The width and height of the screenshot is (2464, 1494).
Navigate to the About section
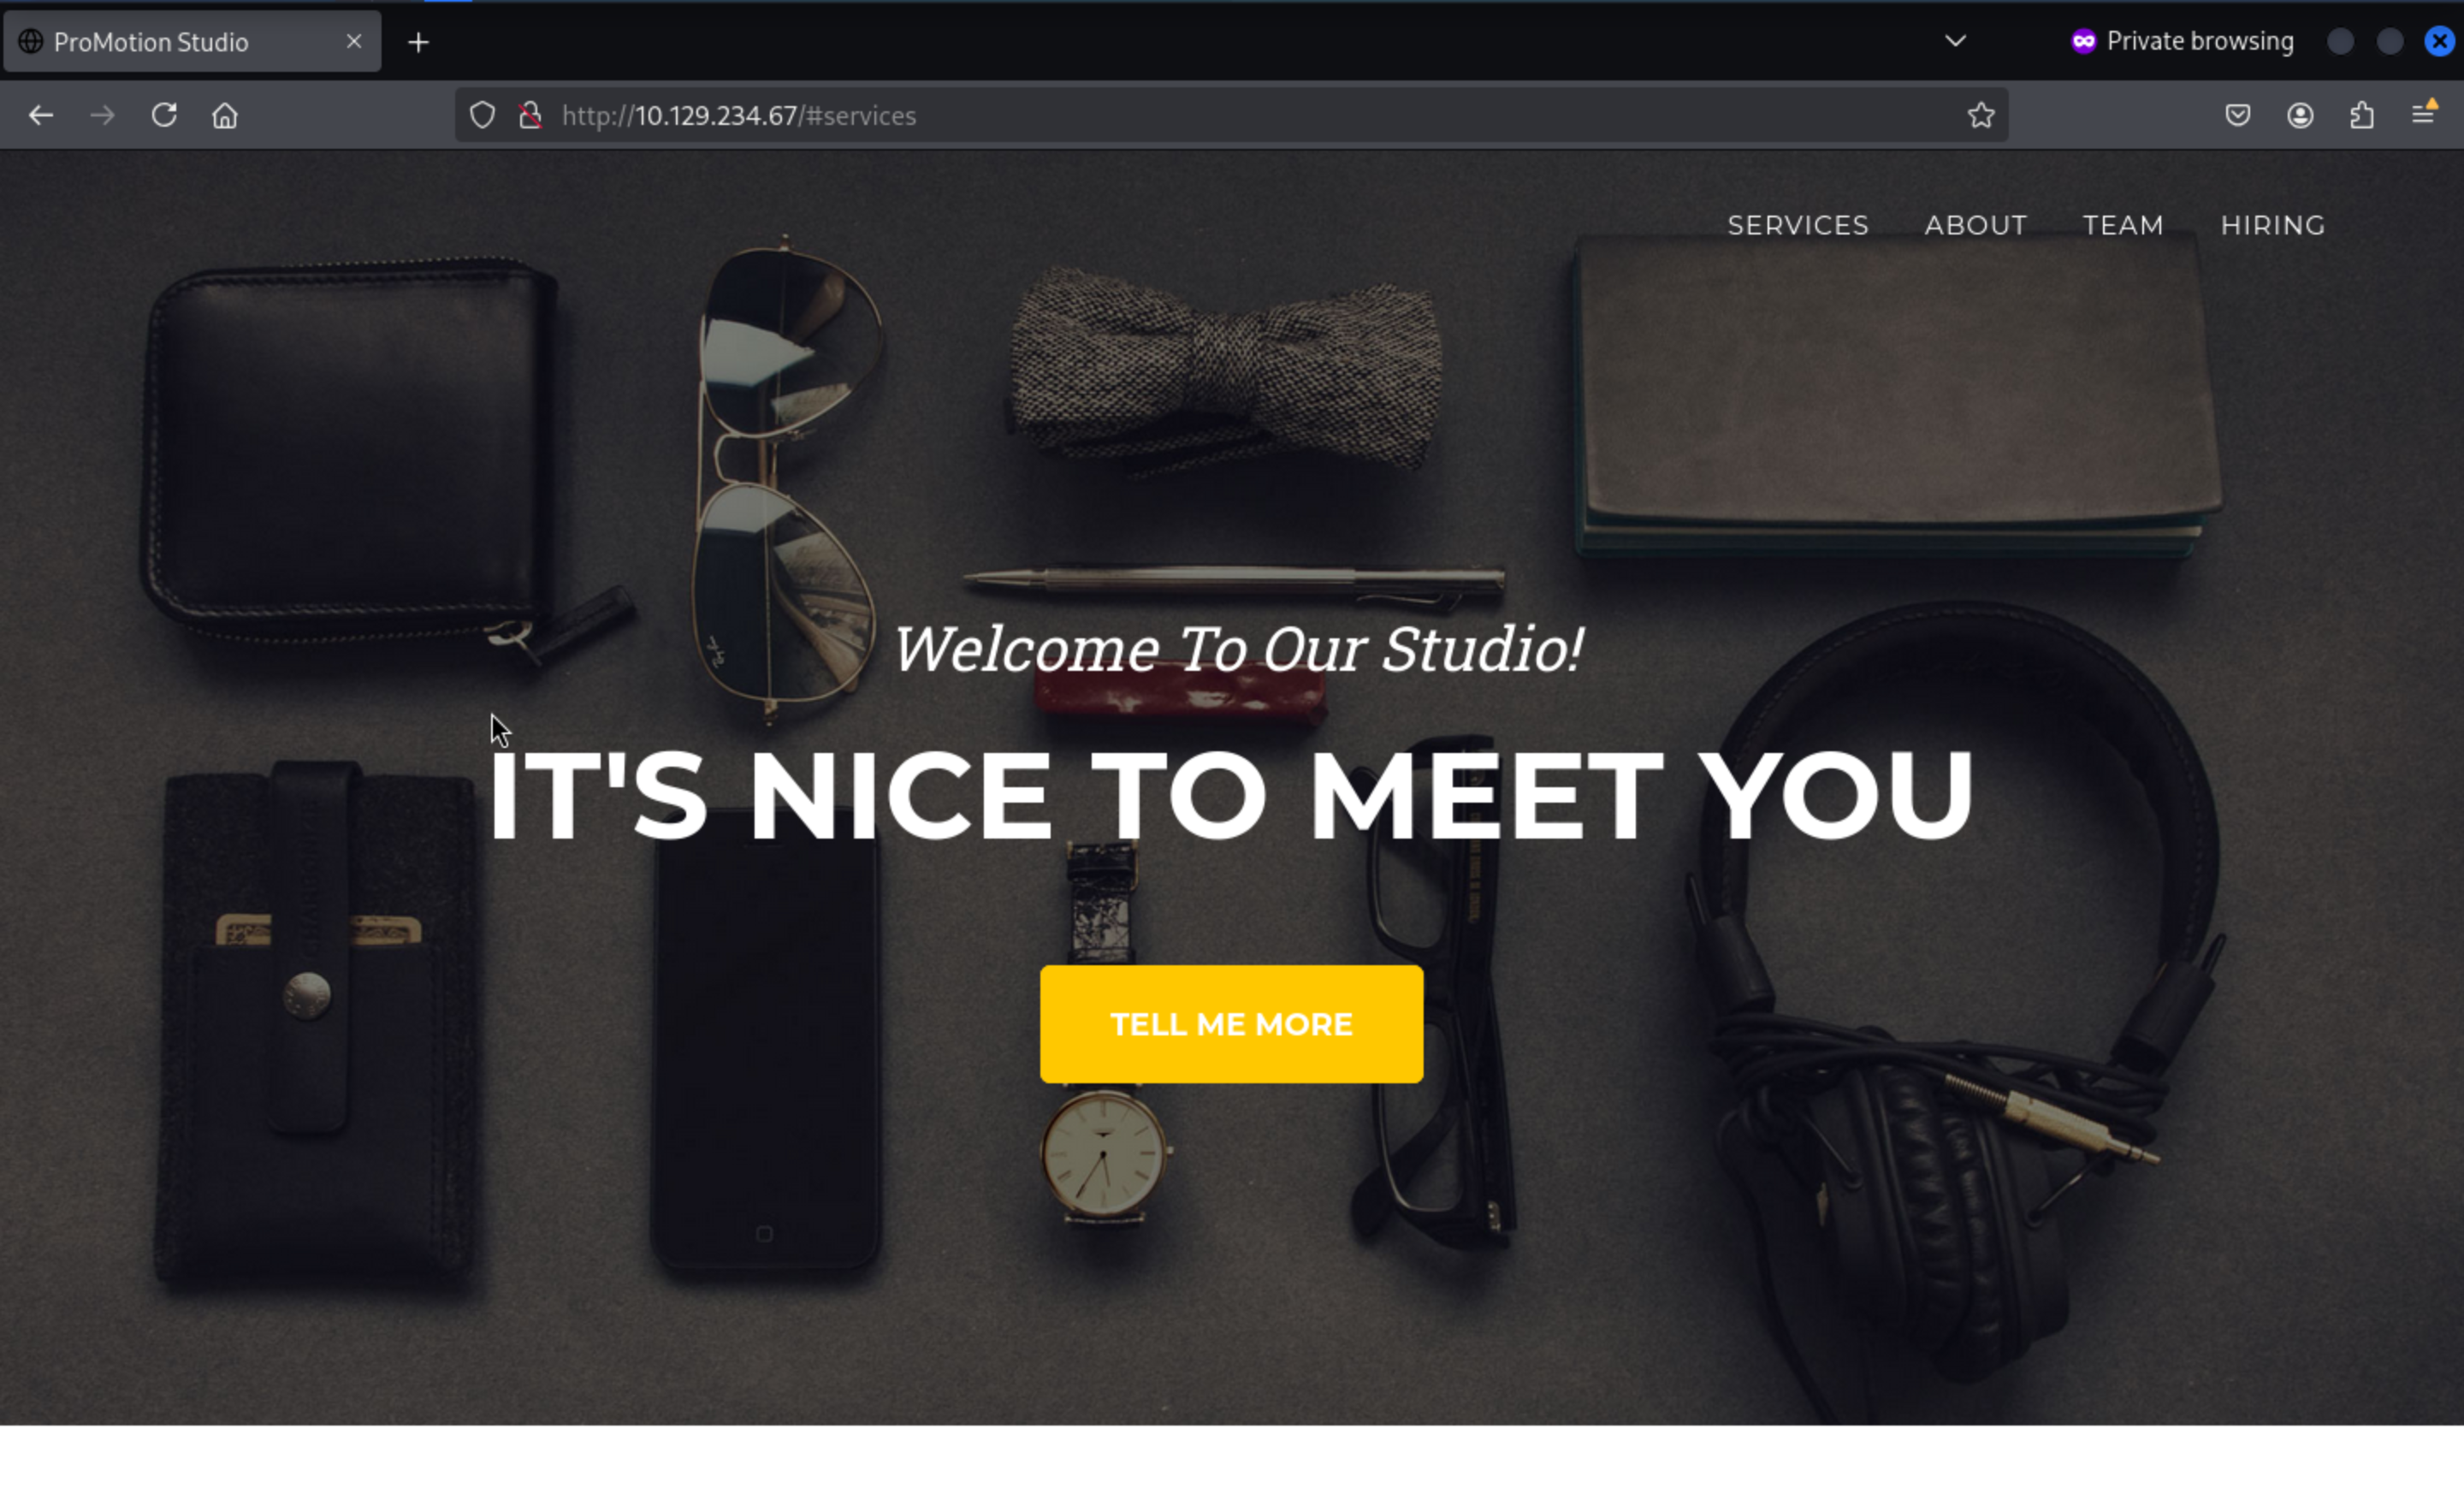1976,225
